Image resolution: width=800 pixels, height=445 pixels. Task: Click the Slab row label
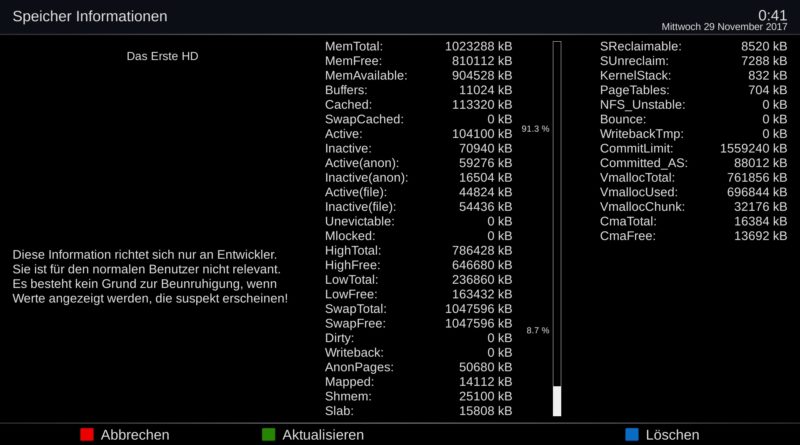(x=339, y=411)
